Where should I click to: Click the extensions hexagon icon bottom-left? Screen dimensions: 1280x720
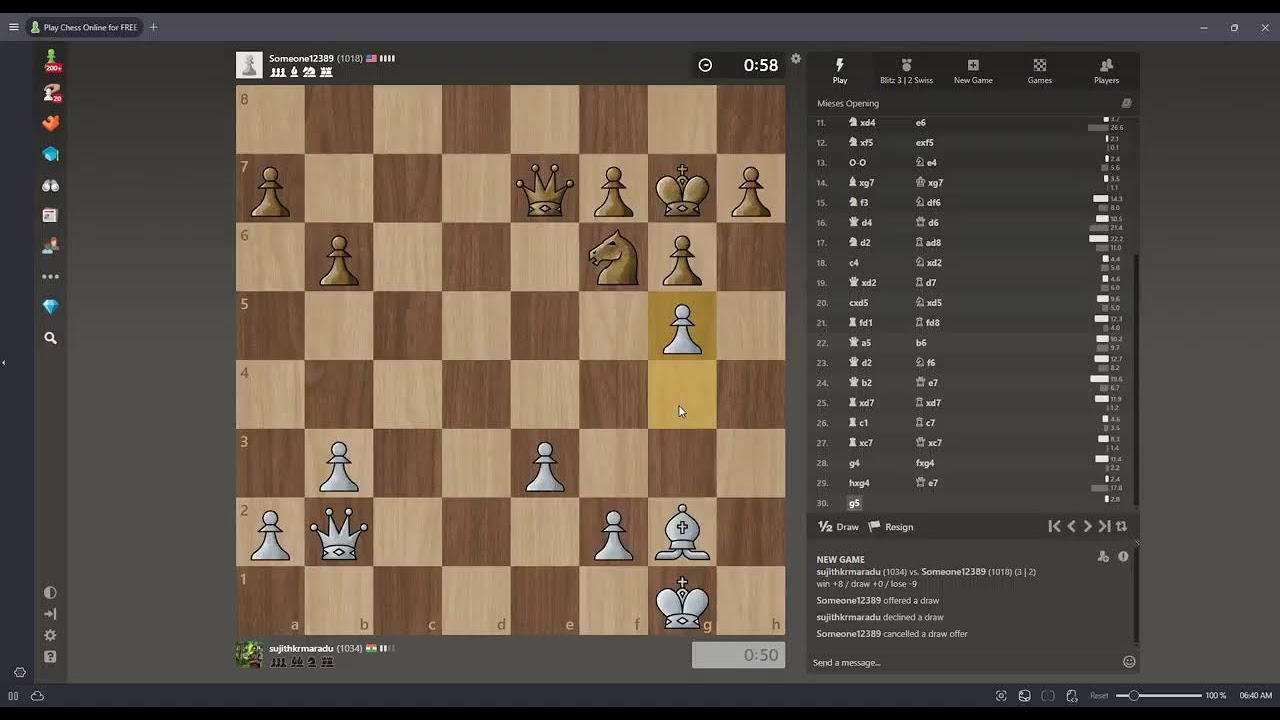pyautogui.click(x=19, y=672)
